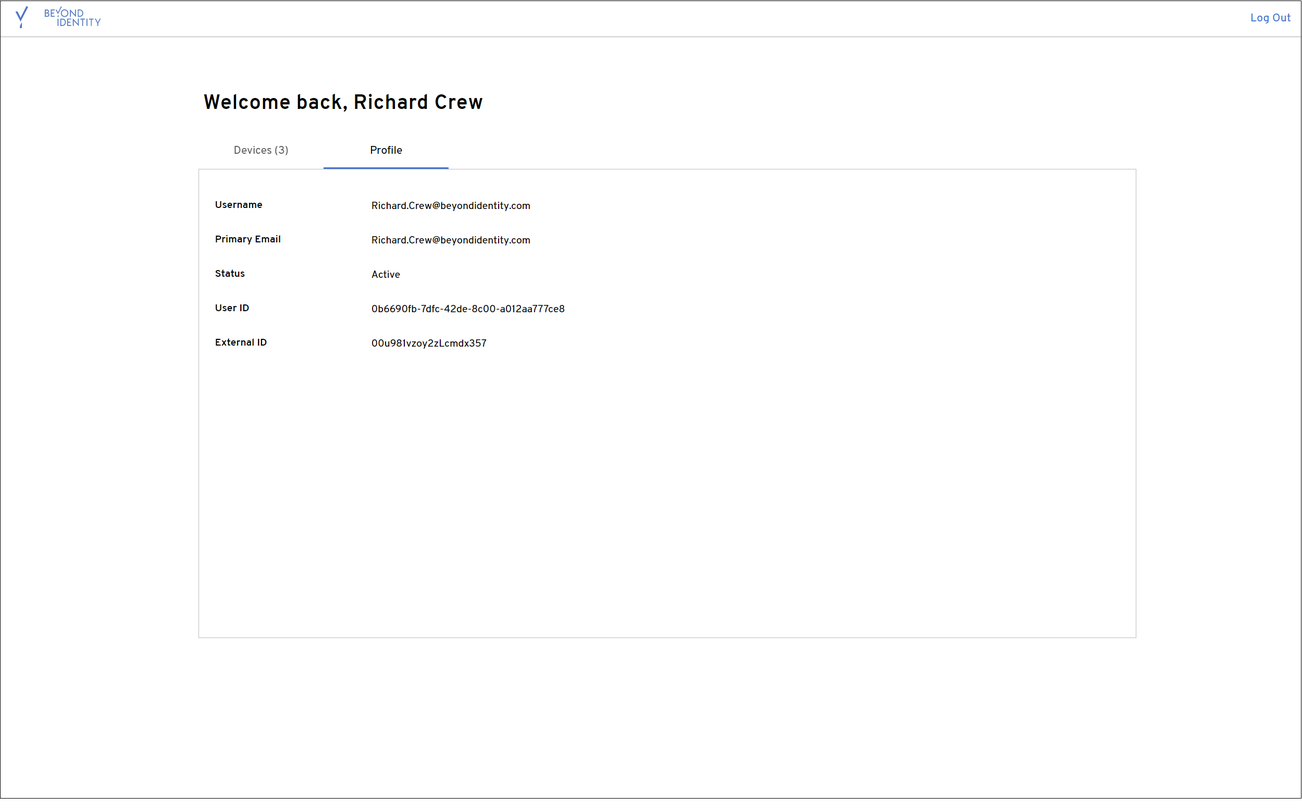Image resolution: width=1302 pixels, height=809 pixels.
Task: Click the Status field label
Action: coord(229,273)
